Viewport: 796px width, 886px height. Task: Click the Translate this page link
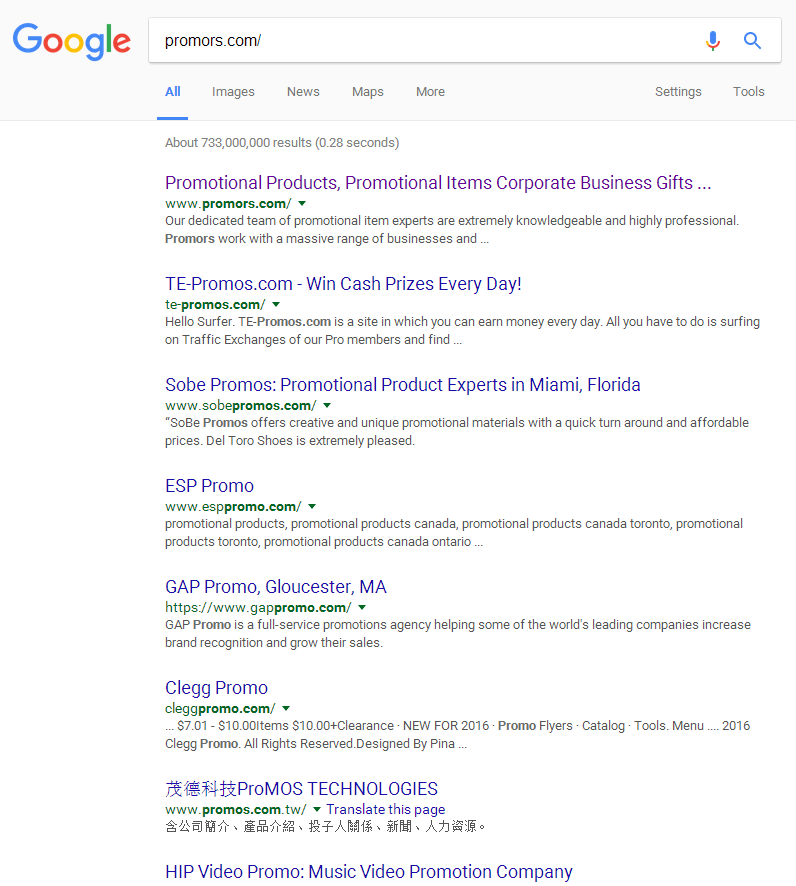pos(386,810)
